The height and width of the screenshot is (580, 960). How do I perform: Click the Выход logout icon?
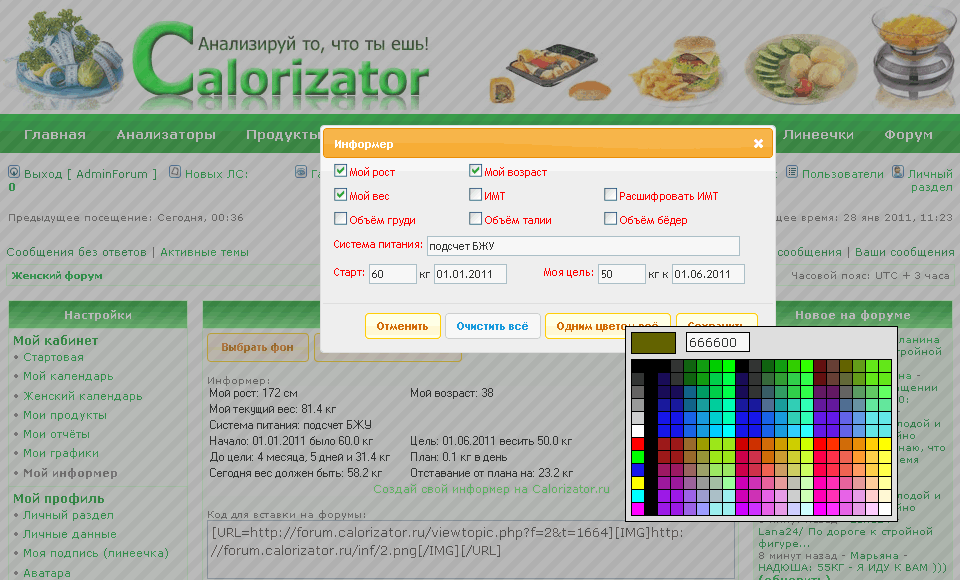[x=14, y=173]
